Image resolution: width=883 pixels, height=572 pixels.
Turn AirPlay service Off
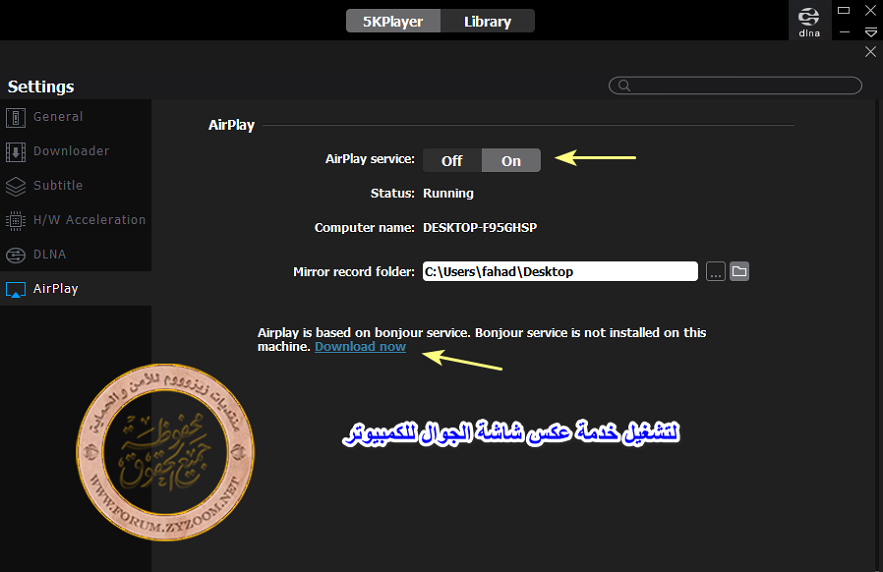click(x=452, y=160)
